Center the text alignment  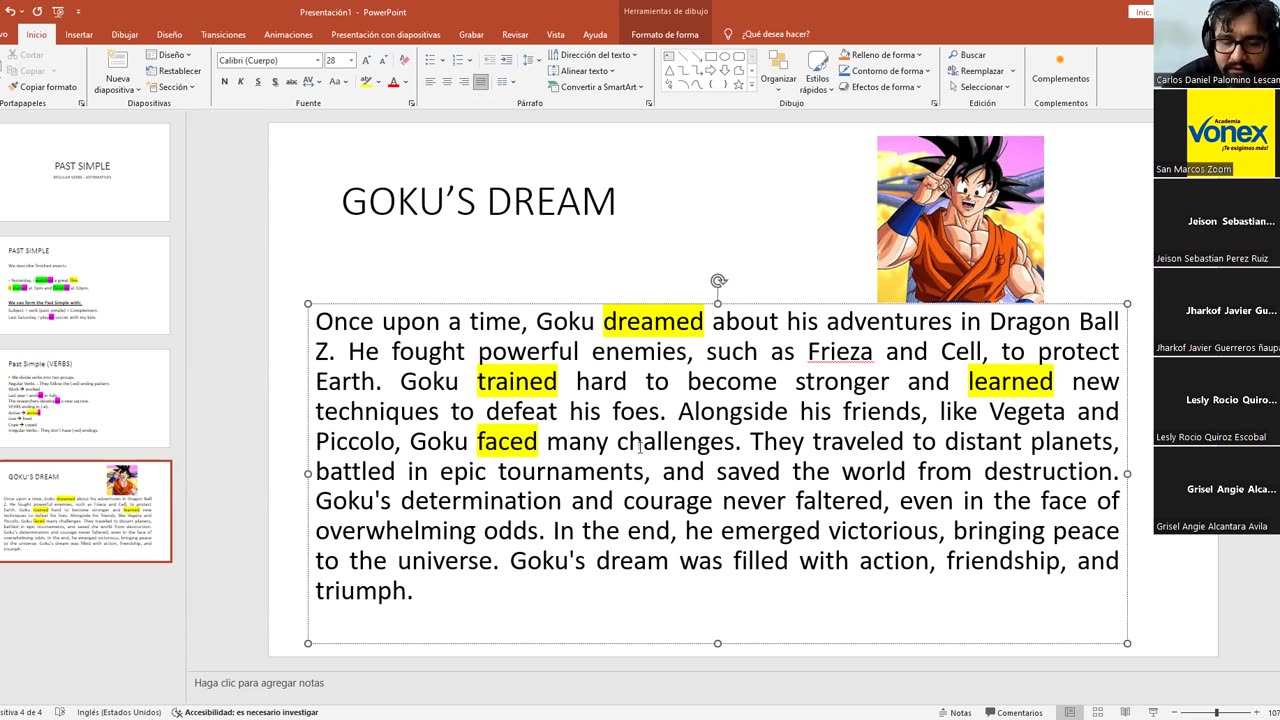(447, 81)
